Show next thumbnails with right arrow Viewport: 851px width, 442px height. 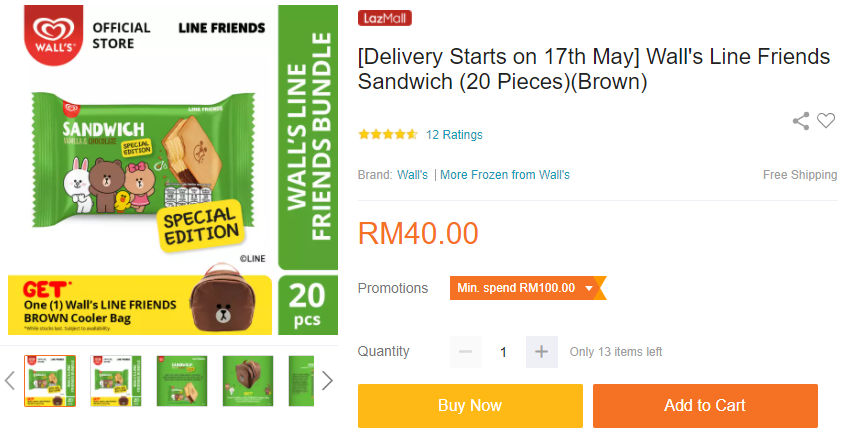(x=326, y=380)
